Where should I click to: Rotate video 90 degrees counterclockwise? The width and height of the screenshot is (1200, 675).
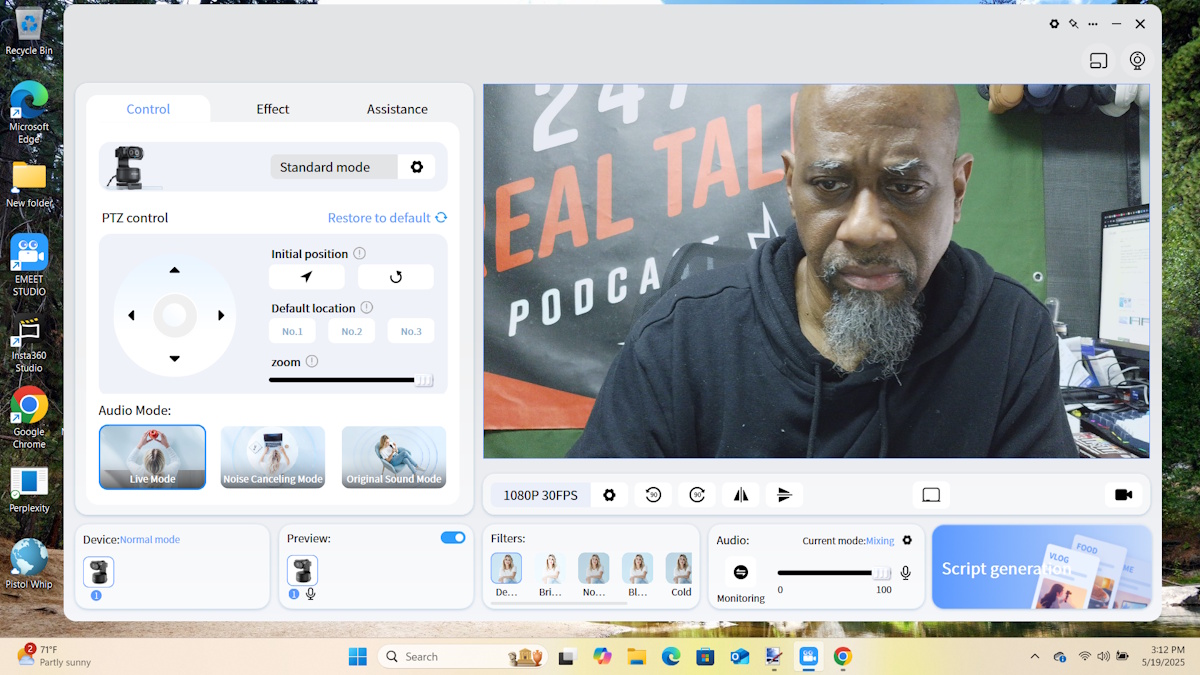[653, 495]
